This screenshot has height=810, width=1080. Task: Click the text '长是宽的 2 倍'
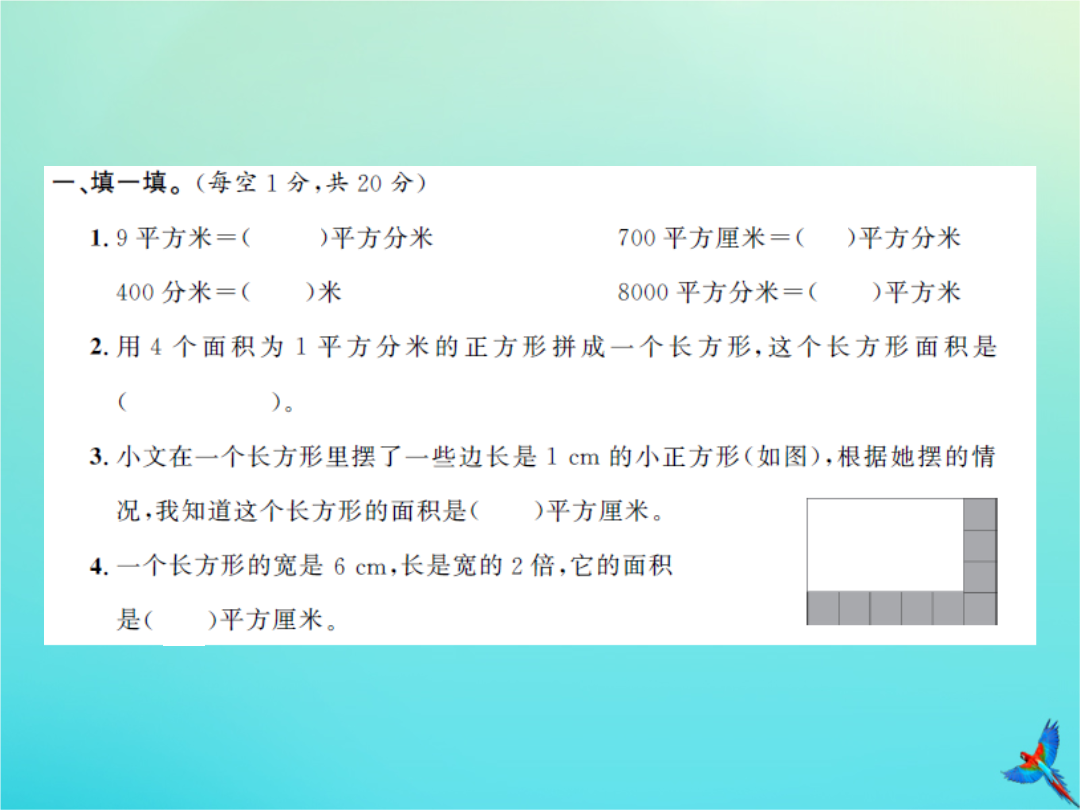pyautogui.click(x=478, y=566)
